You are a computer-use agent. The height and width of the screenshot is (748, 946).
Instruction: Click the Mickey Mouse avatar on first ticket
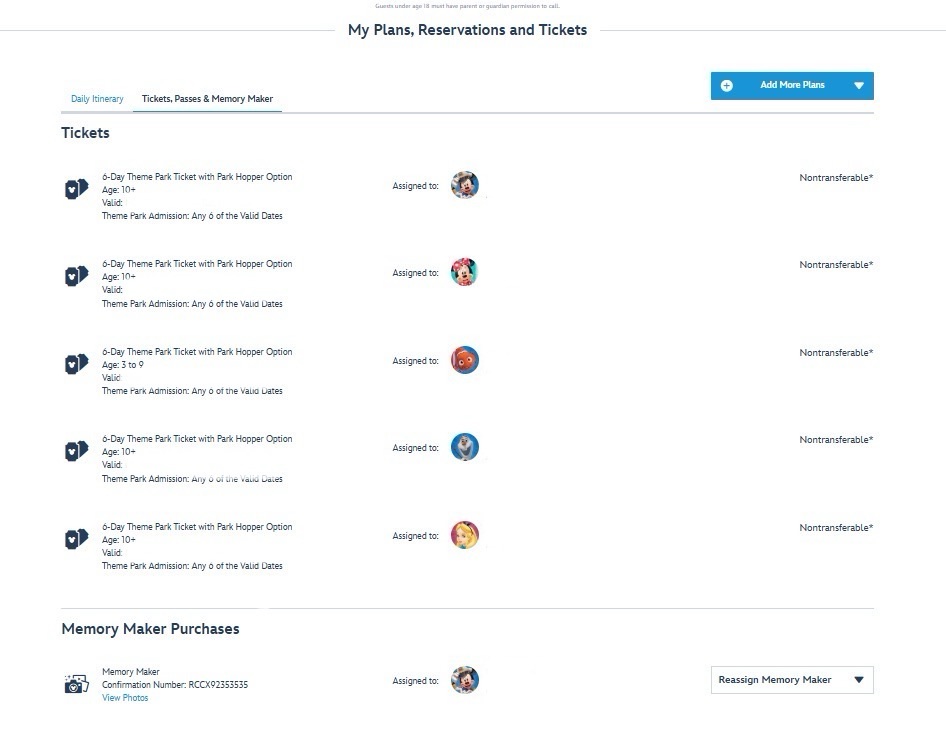(464, 185)
